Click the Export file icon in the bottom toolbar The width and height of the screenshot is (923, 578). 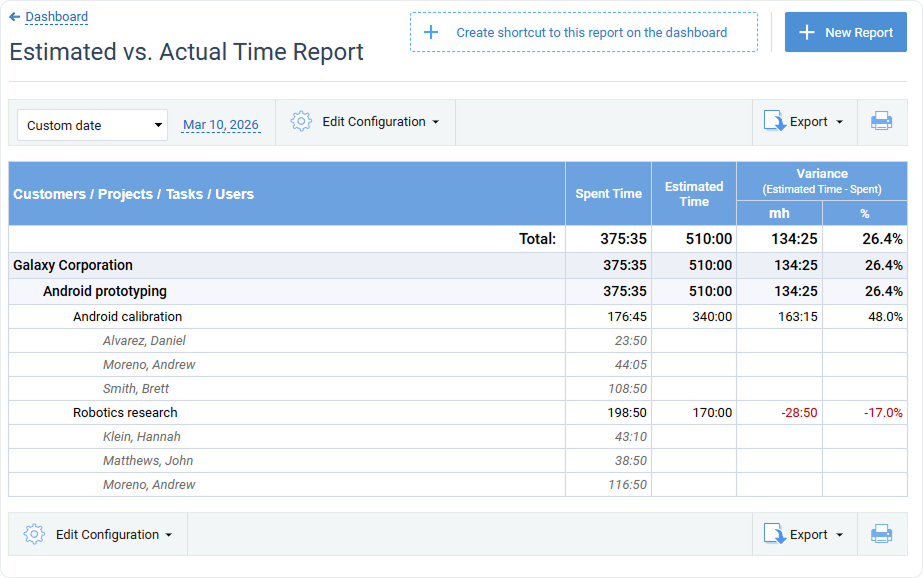[x=771, y=533]
